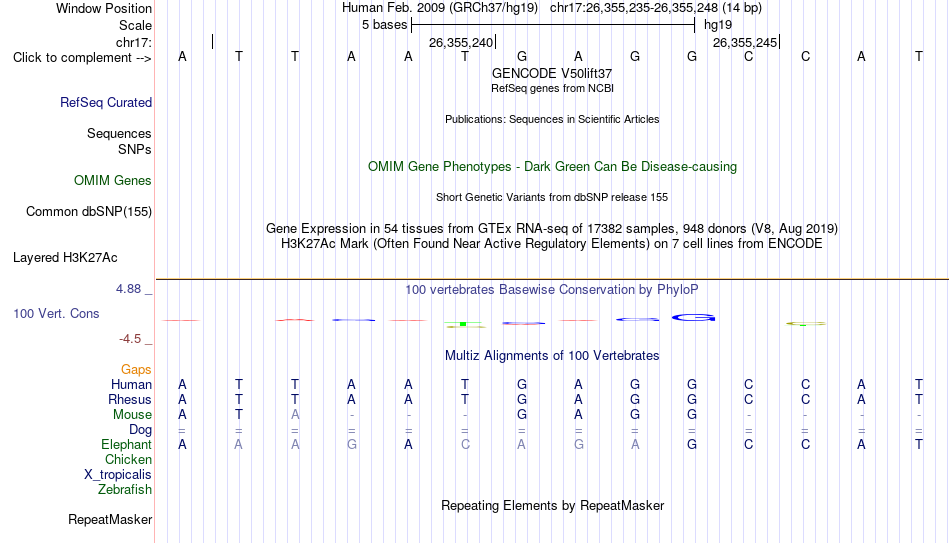Click the GENCODE V50lift37 track title
The height and width of the screenshot is (543, 950).
click(552, 73)
